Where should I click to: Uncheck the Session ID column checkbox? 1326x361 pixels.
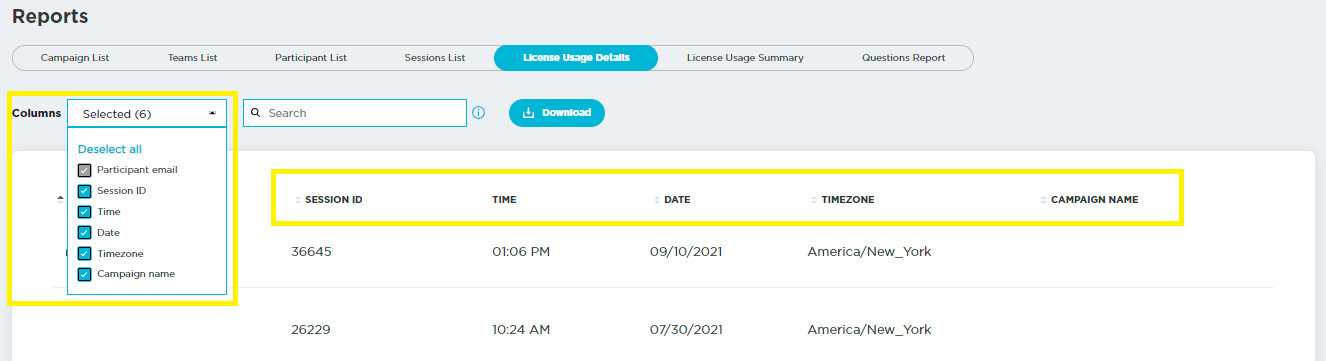(85, 190)
